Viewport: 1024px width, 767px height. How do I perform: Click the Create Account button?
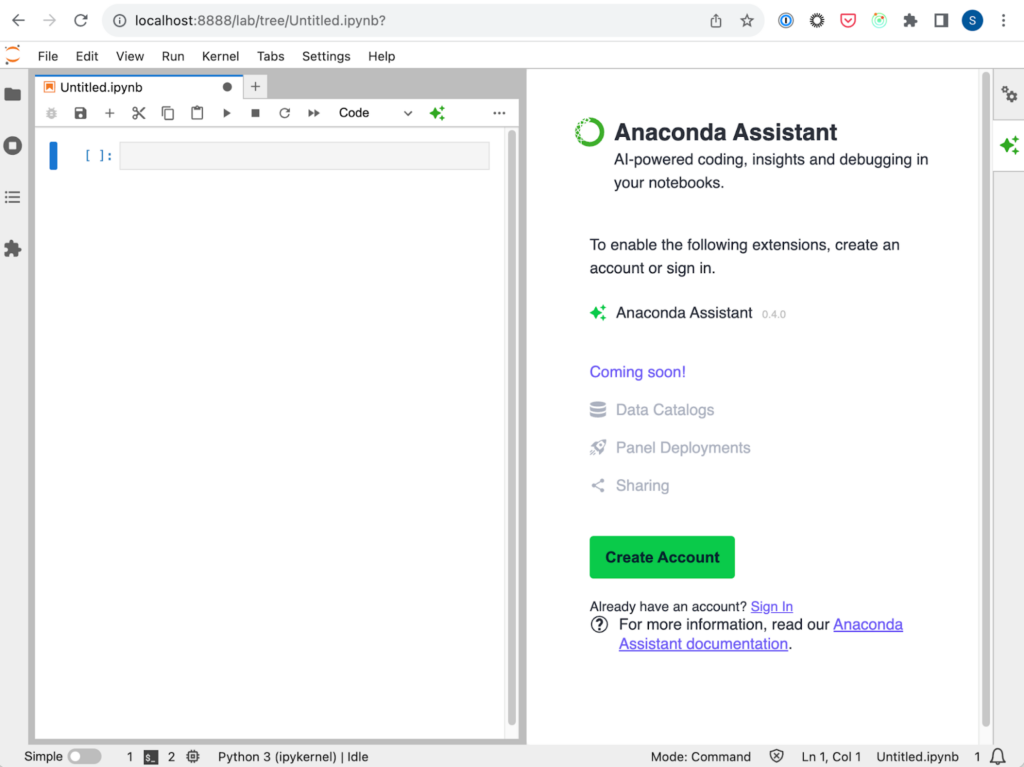(x=662, y=557)
